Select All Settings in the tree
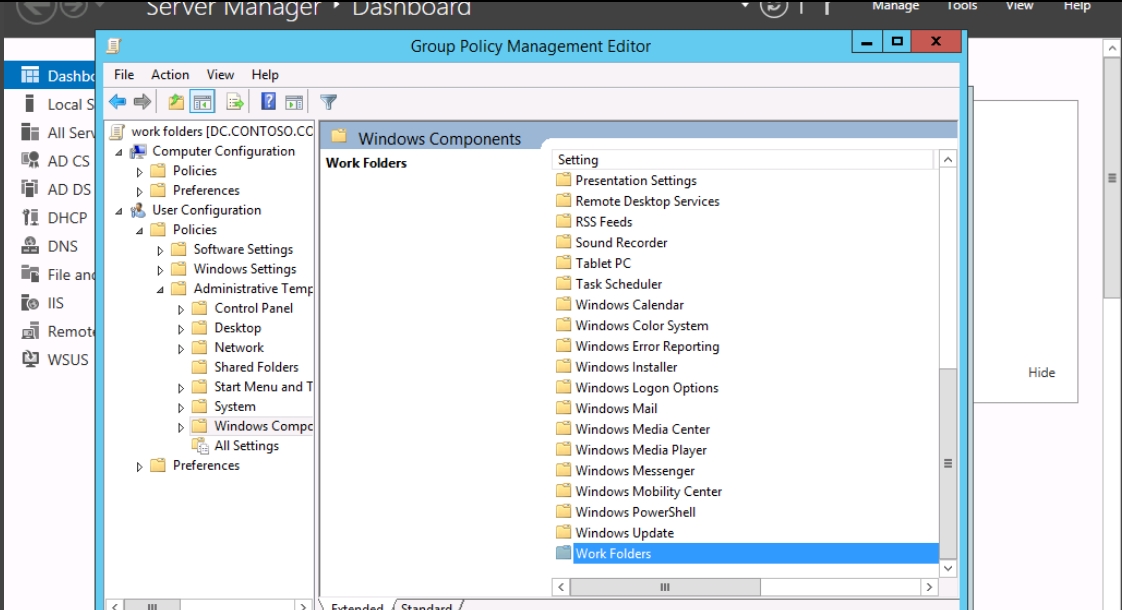The image size is (1122, 610). tap(246, 446)
